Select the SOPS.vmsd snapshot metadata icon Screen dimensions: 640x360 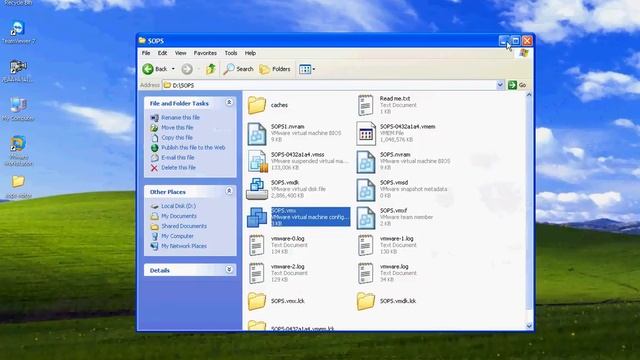point(366,190)
